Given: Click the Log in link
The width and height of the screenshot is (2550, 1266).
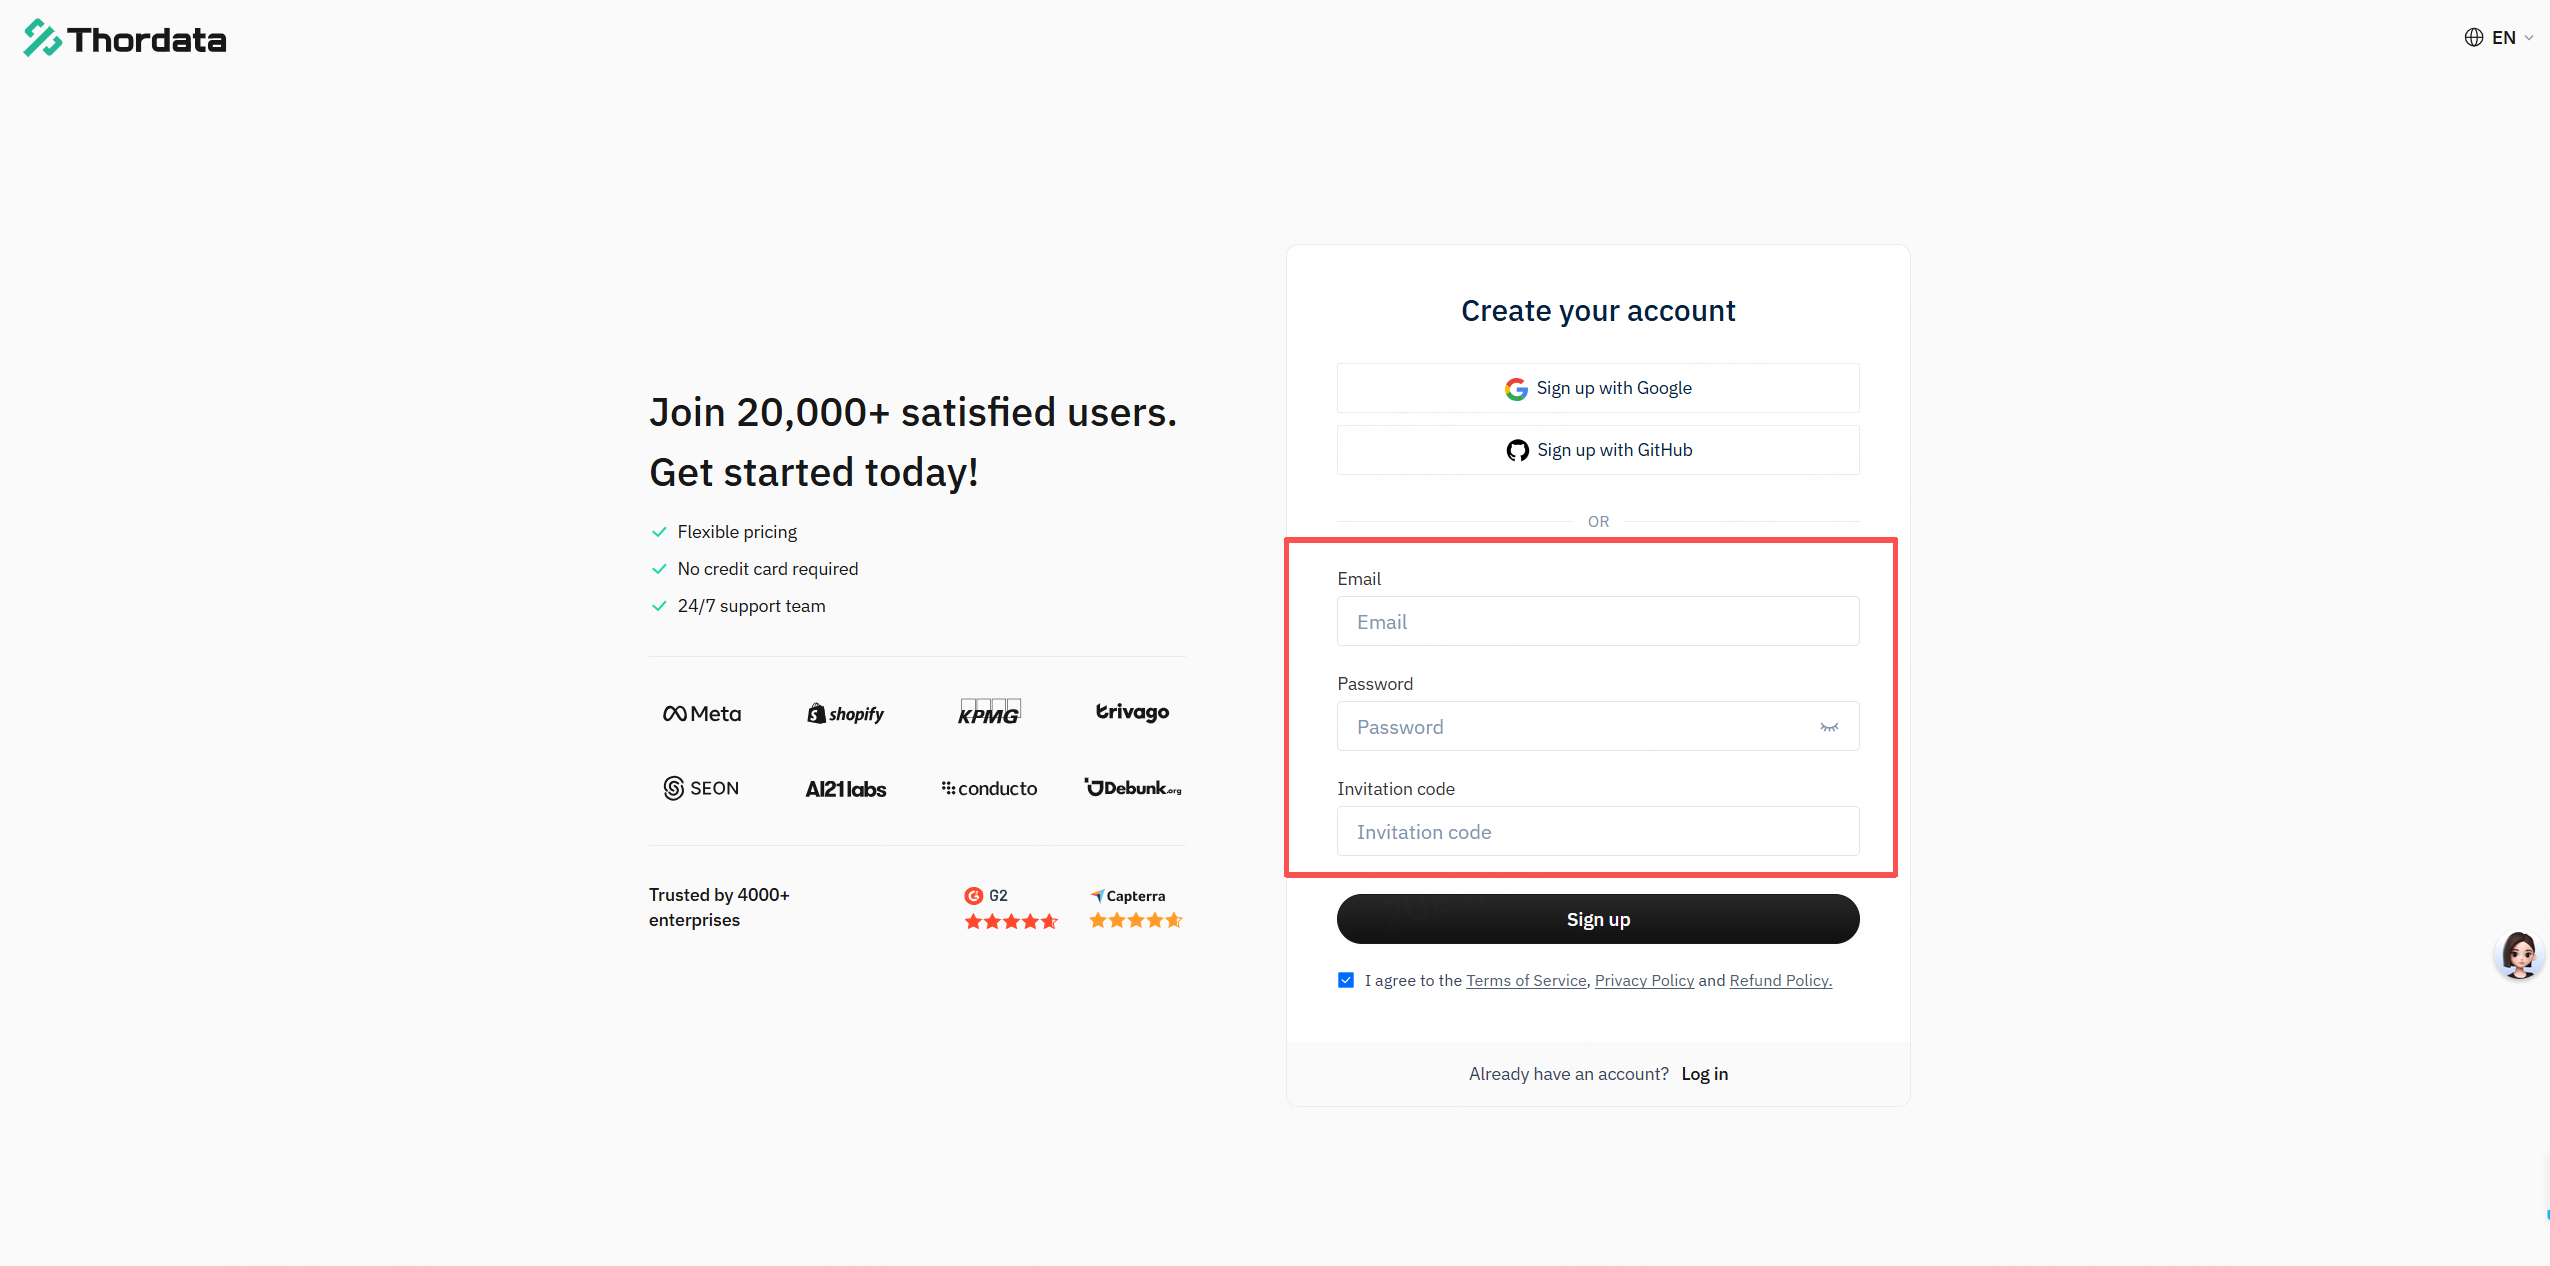Looking at the screenshot, I should pos(1704,1074).
